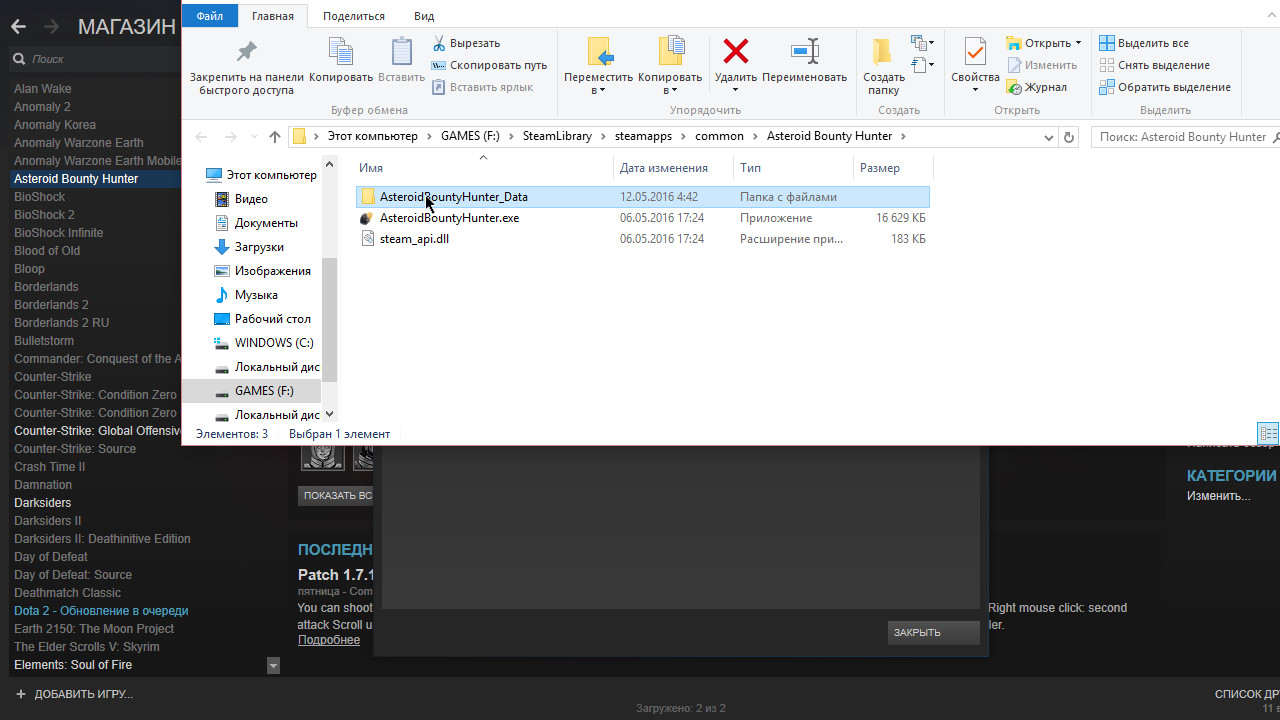
Task: Select all files (Выделить все)
Action: (1144, 43)
